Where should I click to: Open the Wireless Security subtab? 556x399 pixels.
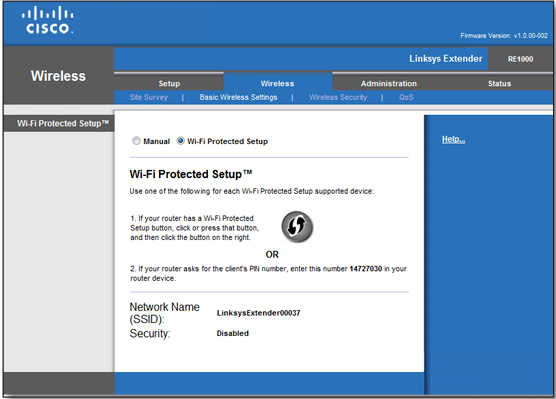coord(338,97)
